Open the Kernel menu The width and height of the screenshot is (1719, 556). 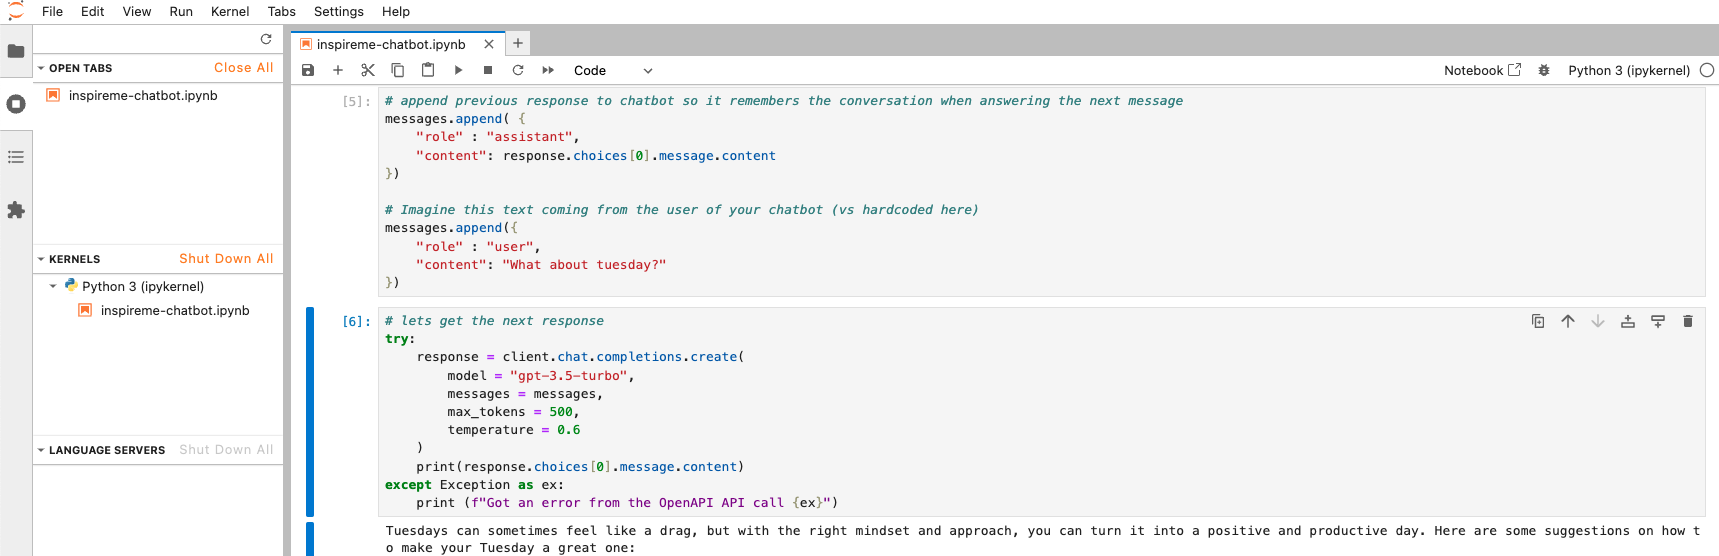coord(230,11)
